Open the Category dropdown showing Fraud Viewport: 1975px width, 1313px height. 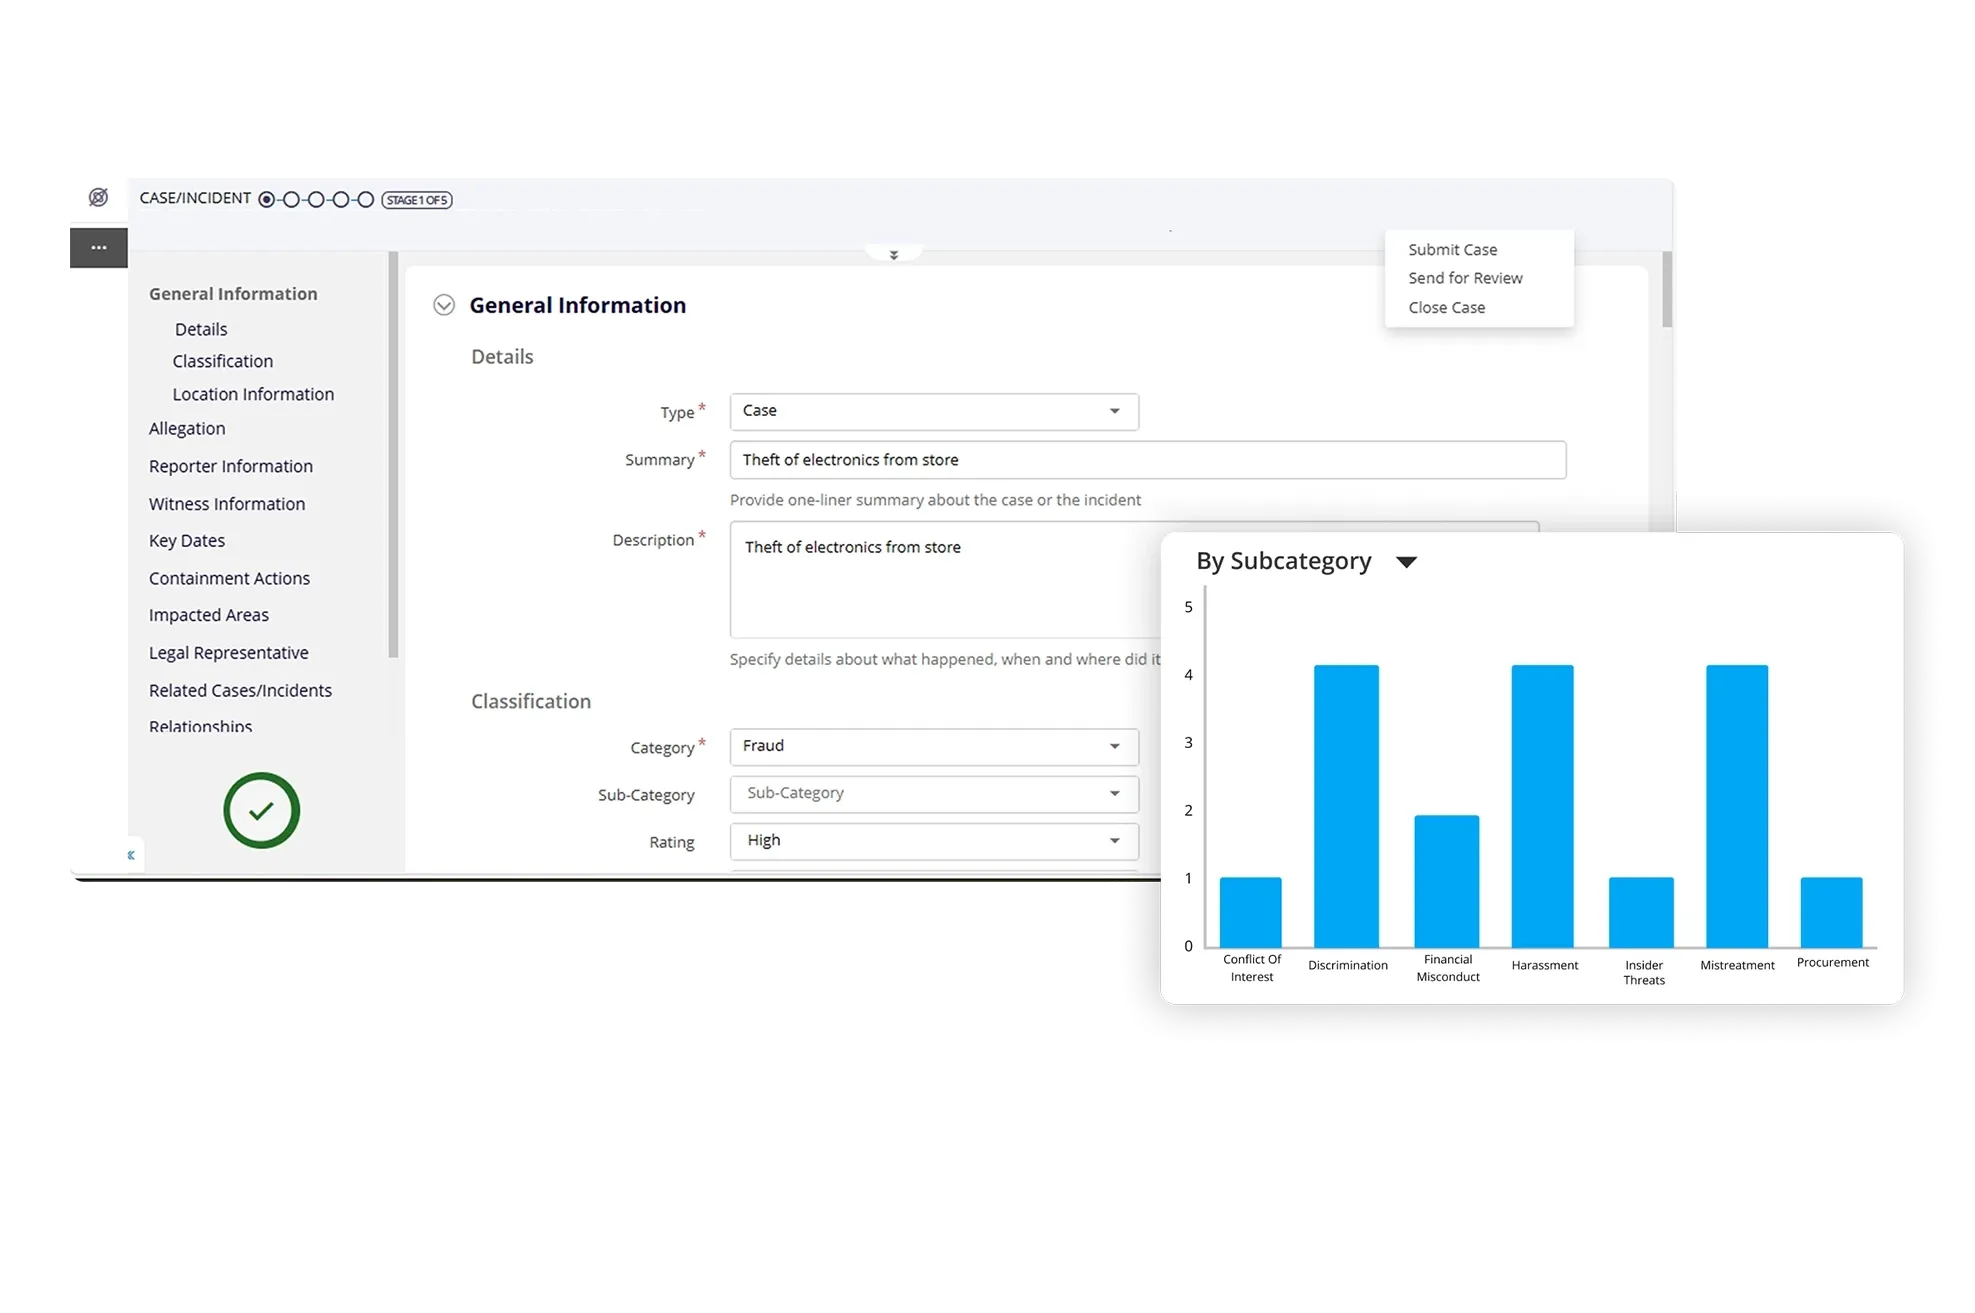933,746
